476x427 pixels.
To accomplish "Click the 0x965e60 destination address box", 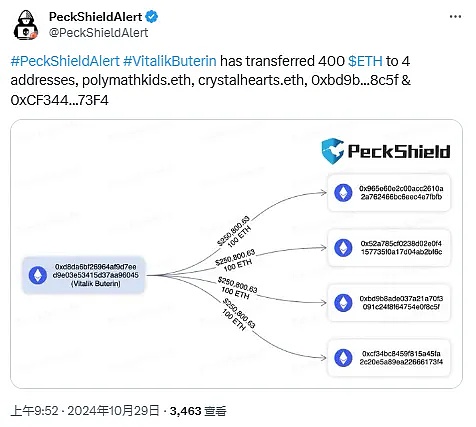I will coord(389,193).
